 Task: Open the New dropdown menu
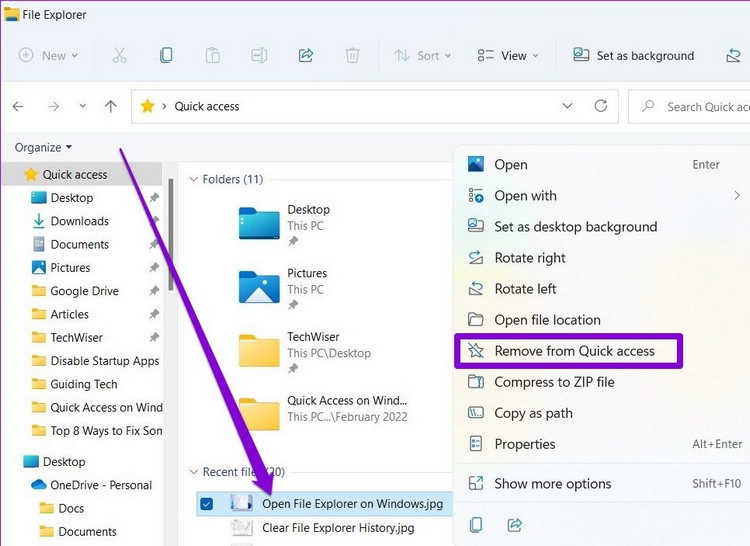coord(48,55)
